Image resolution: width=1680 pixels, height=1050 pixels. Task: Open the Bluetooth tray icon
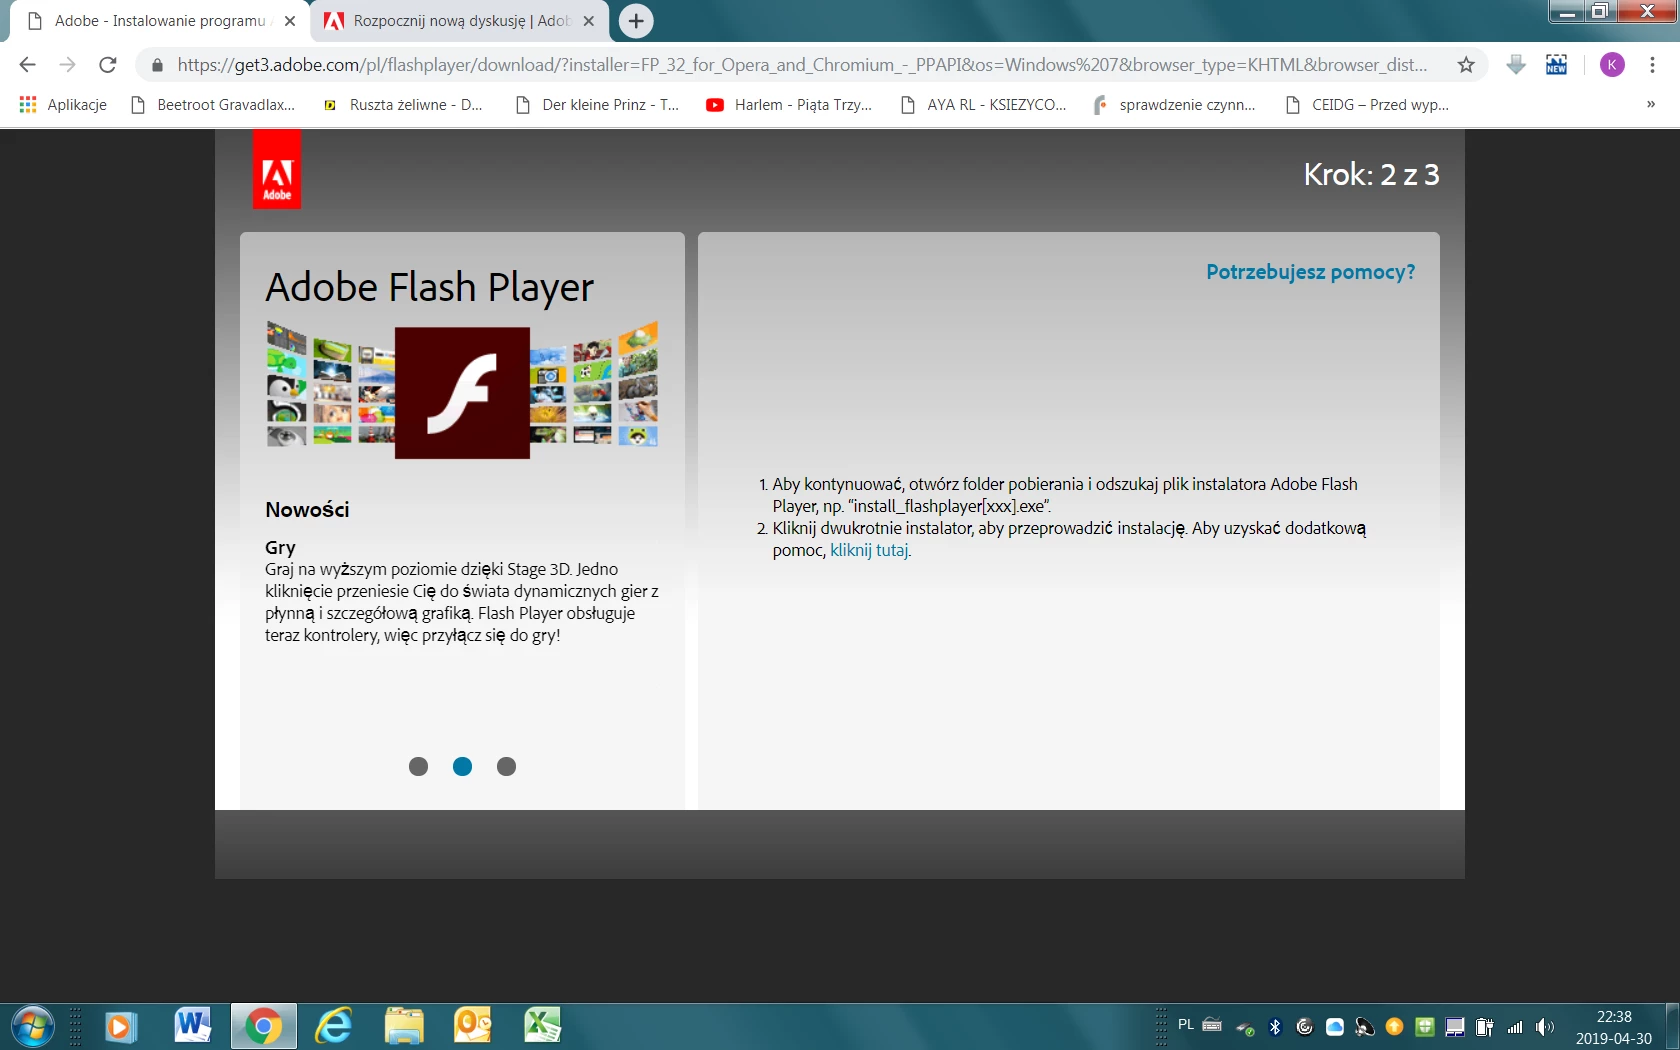tap(1275, 1027)
